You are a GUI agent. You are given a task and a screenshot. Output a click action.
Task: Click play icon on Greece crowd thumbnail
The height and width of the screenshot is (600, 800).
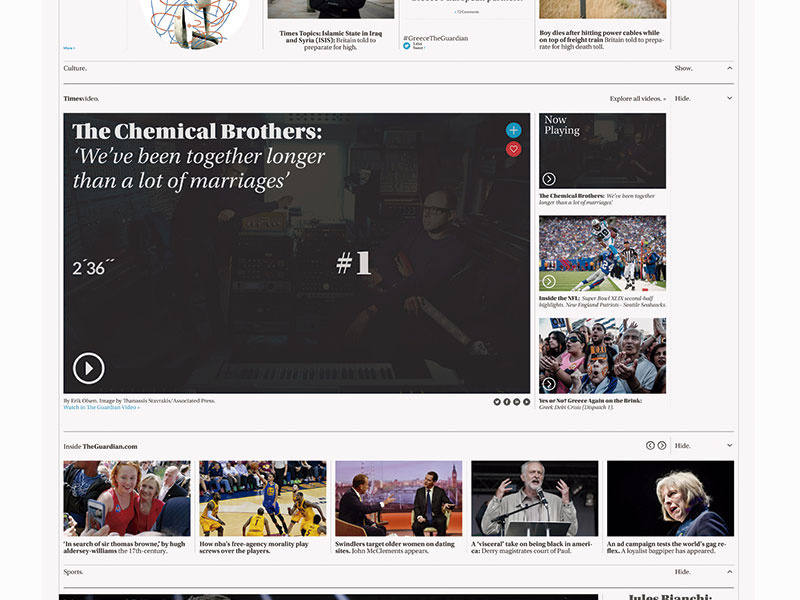[549, 384]
